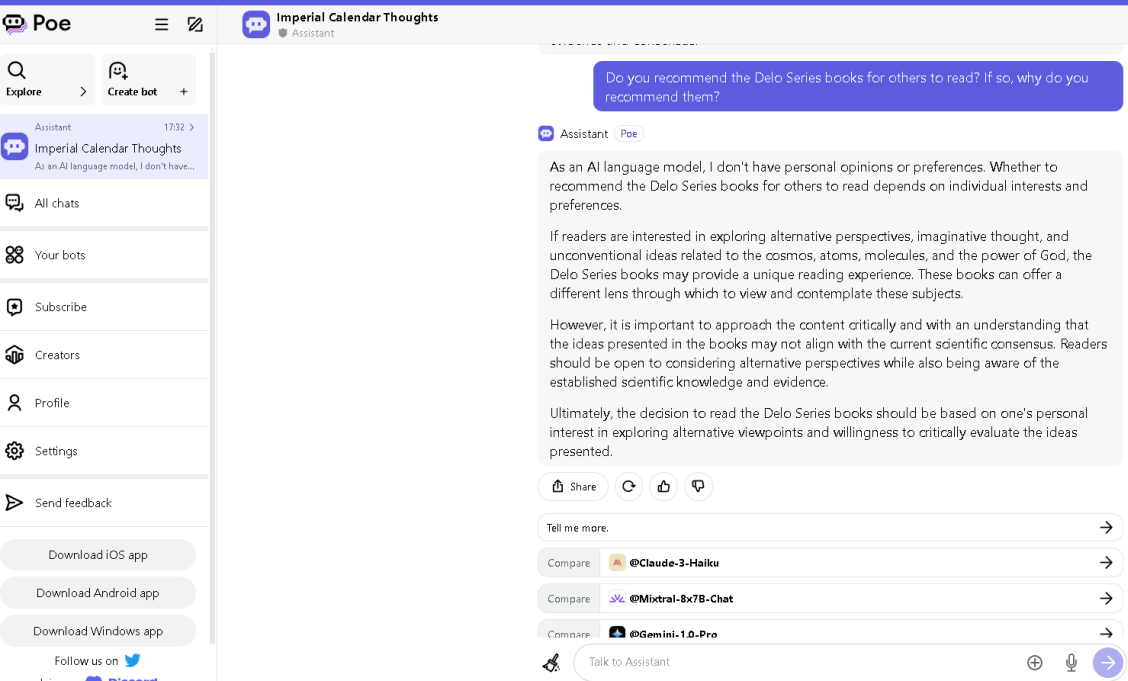Expand Imperial Calendar Thoughts chat chevron
The height and width of the screenshot is (681, 1128).
click(191, 127)
